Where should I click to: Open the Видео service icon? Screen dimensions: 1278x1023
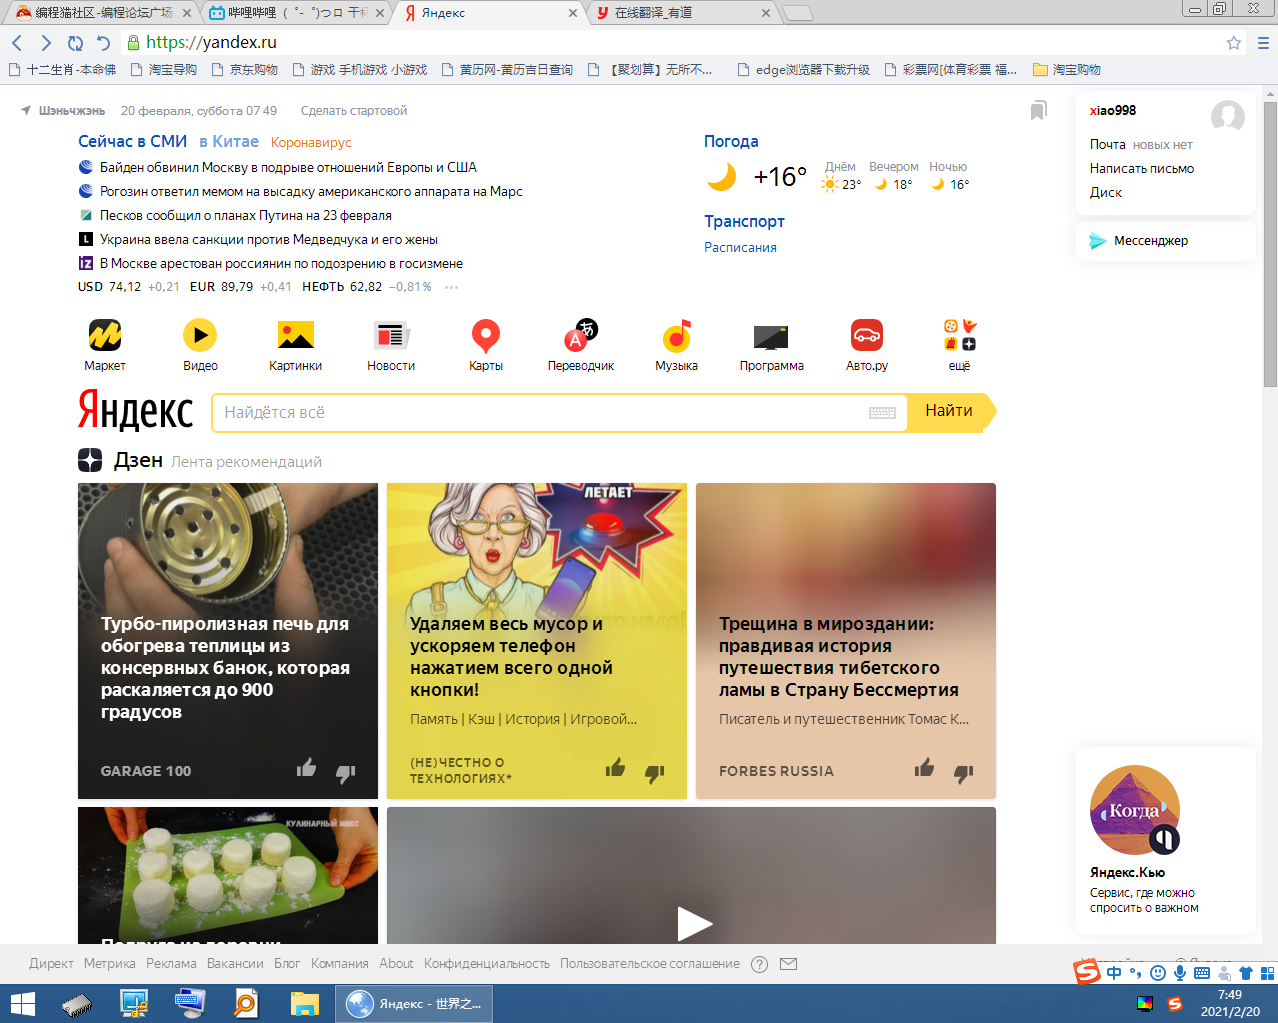[200, 336]
